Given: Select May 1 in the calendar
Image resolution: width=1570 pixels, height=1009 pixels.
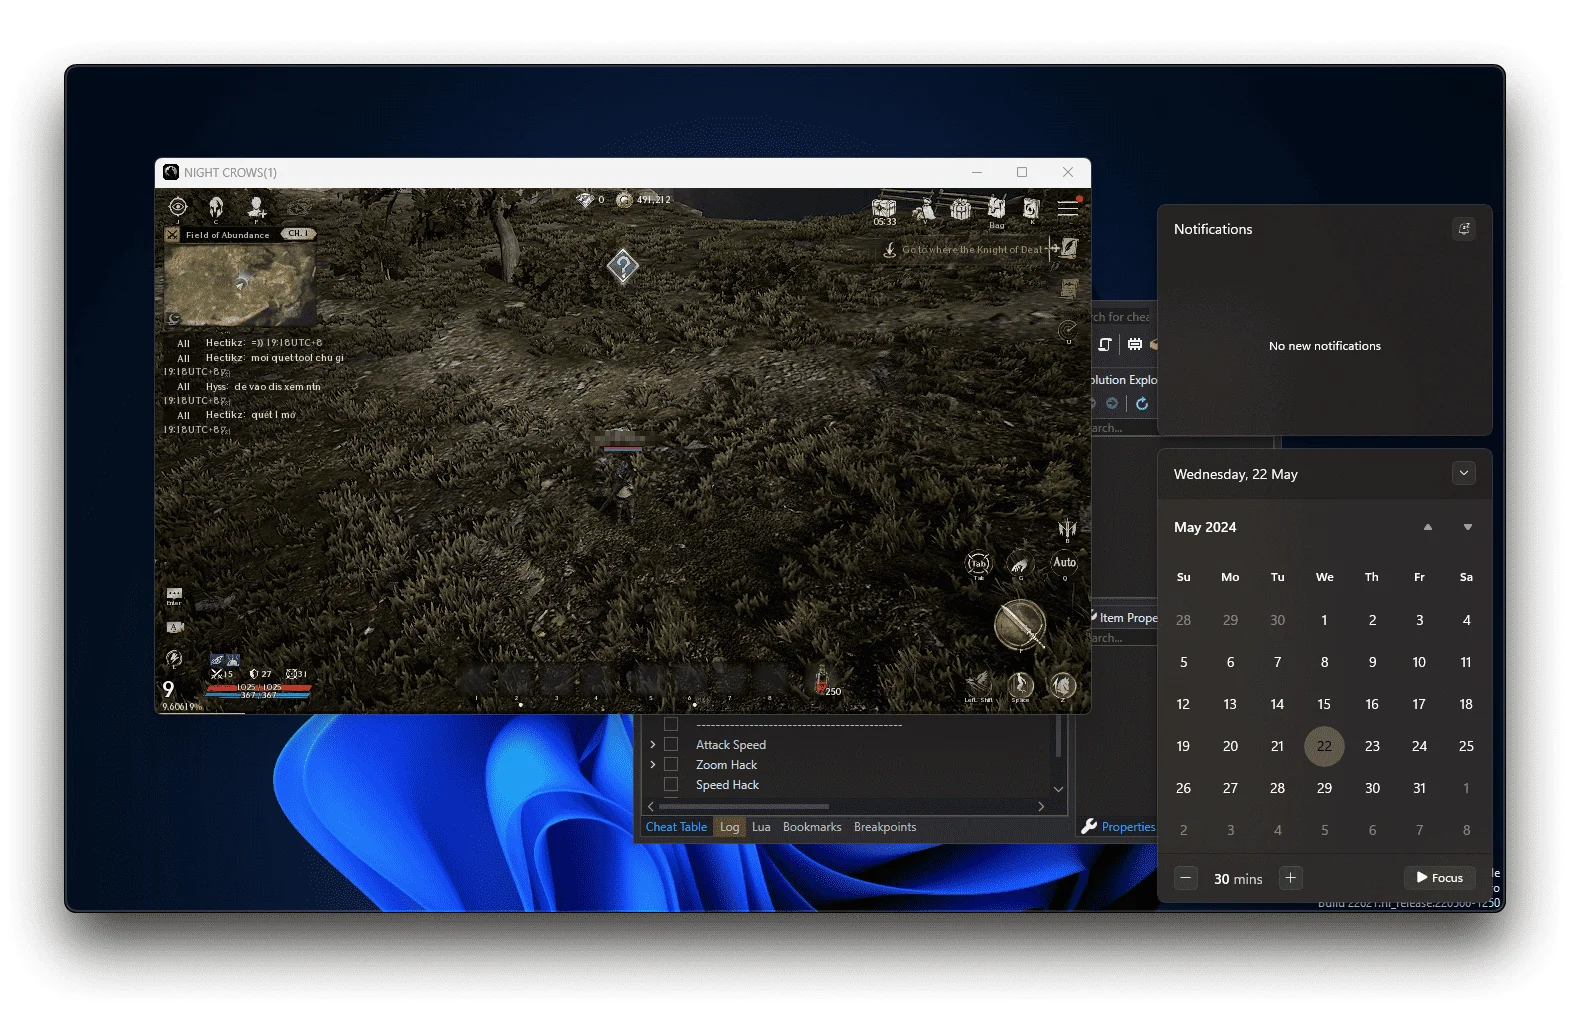Looking at the screenshot, I should [x=1324, y=620].
